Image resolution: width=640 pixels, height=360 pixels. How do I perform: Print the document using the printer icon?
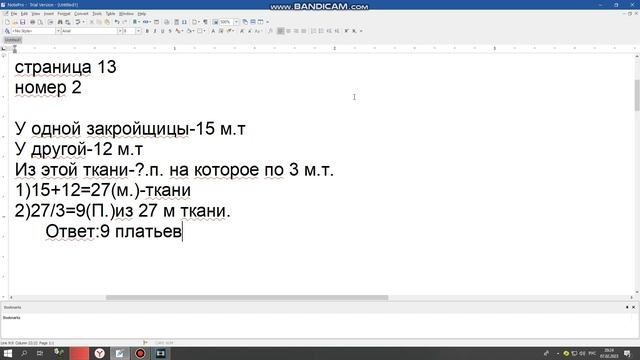pos(32,22)
